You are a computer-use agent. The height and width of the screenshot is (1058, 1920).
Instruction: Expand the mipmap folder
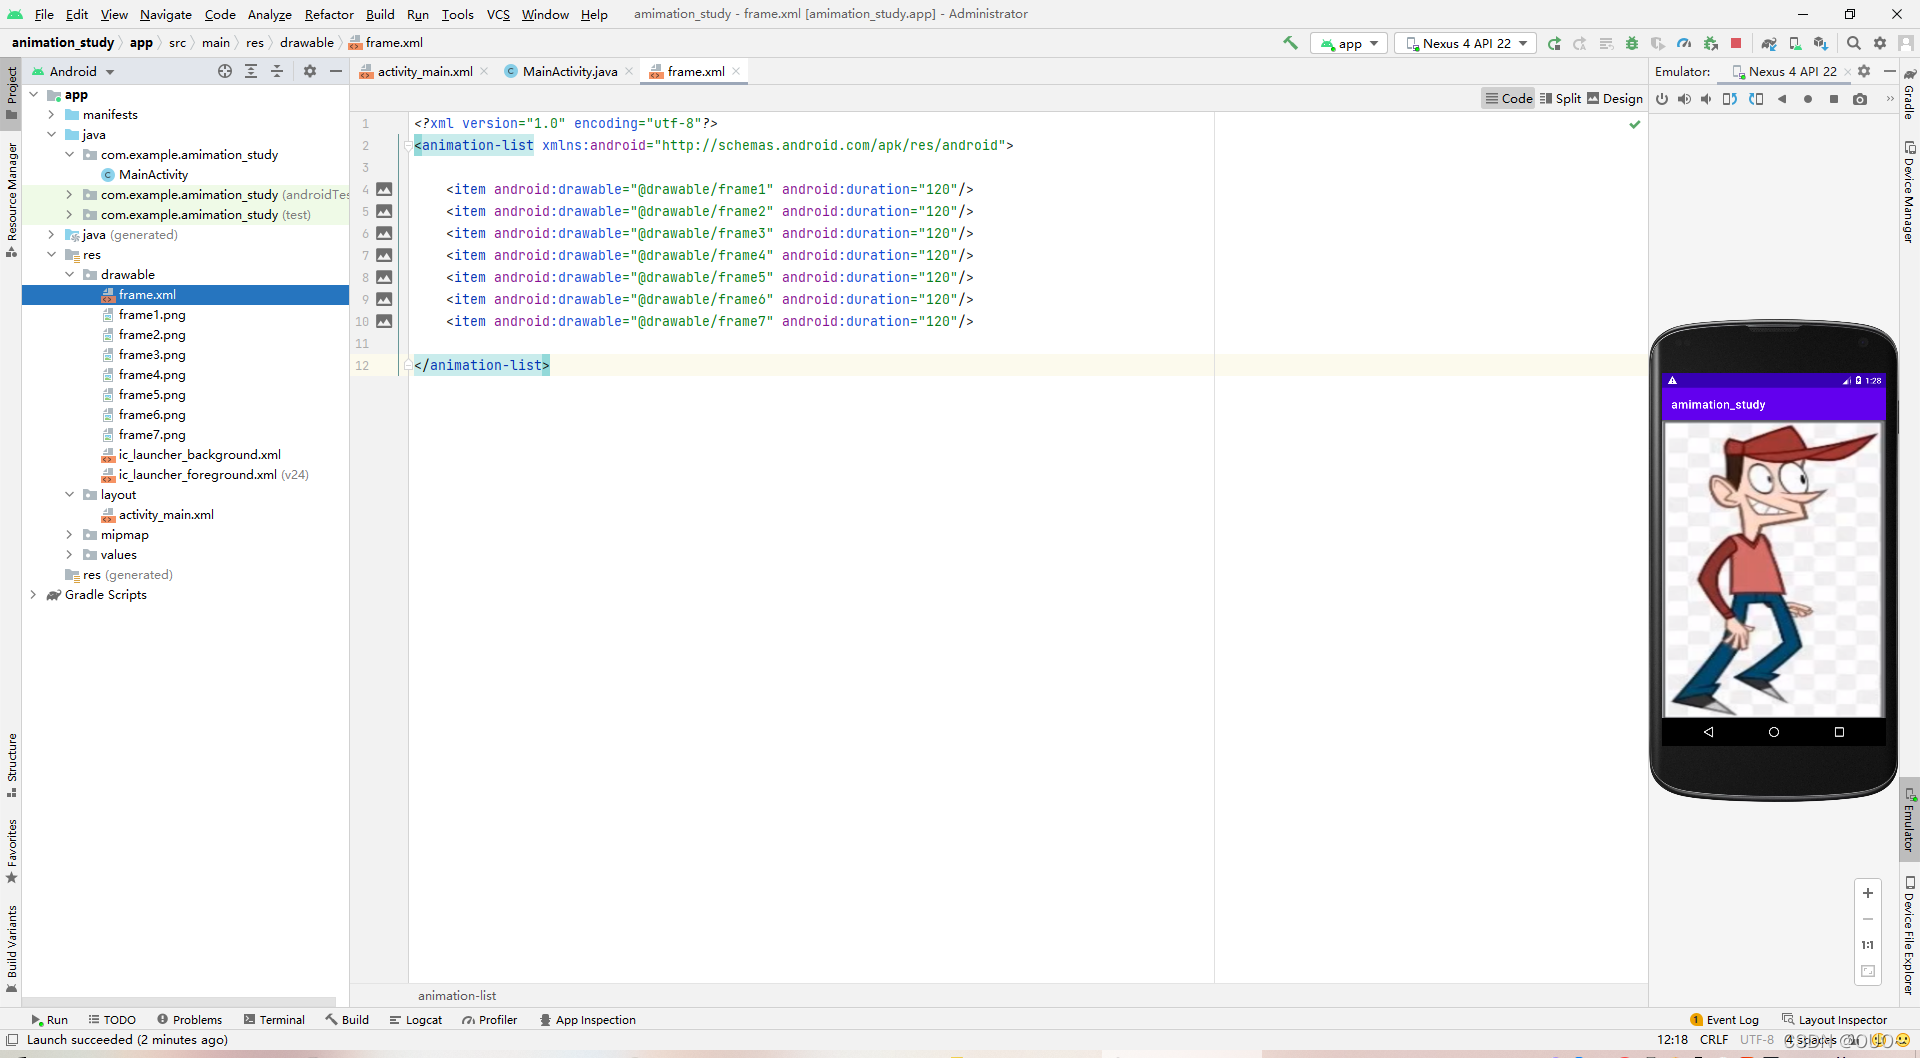pyautogui.click(x=69, y=535)
